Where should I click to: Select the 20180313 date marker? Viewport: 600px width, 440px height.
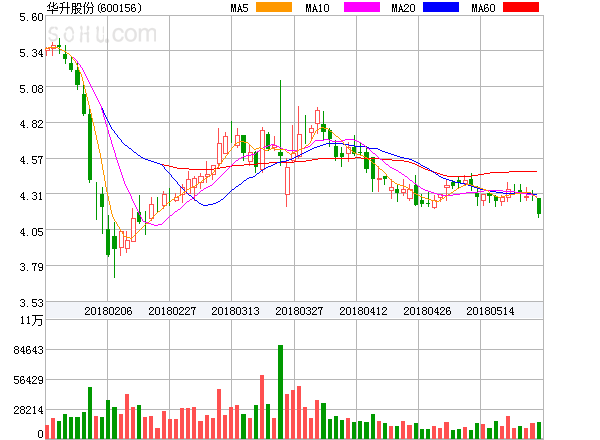click(236, 311)
